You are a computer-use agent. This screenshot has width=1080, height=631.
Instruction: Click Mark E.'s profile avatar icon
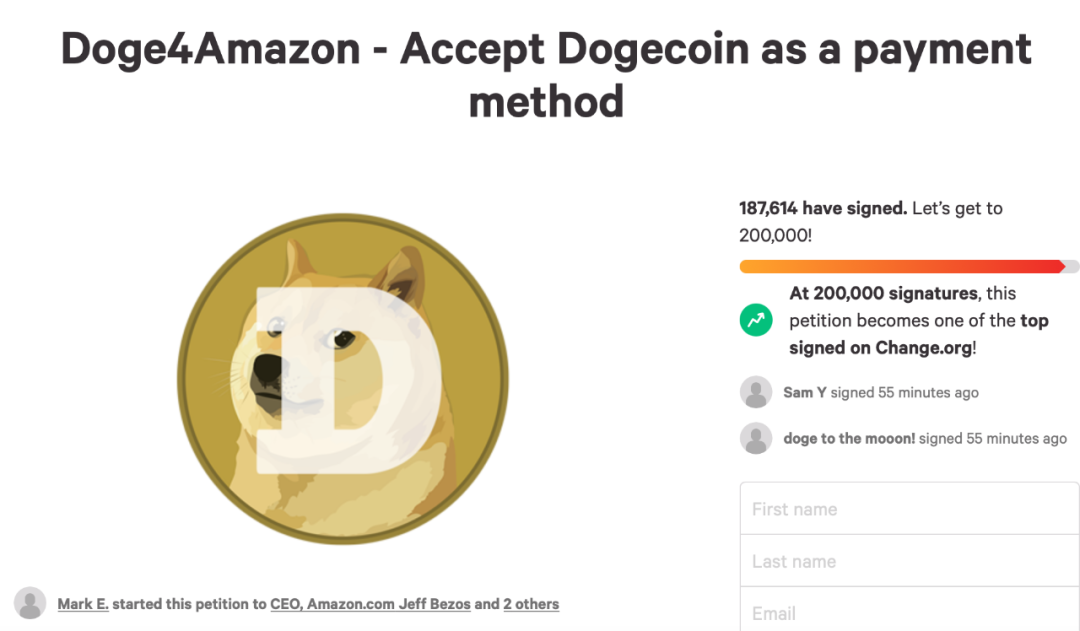pyautogui.click(x=31, y=603)
